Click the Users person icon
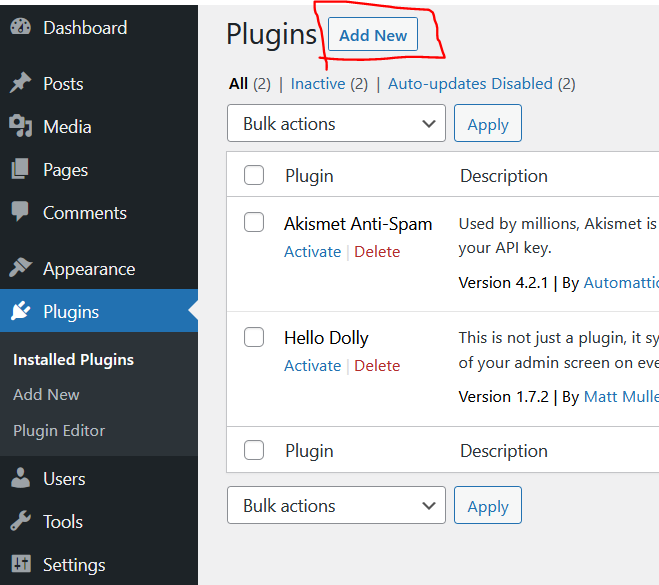659x585 pixels. tap(20, 479)
